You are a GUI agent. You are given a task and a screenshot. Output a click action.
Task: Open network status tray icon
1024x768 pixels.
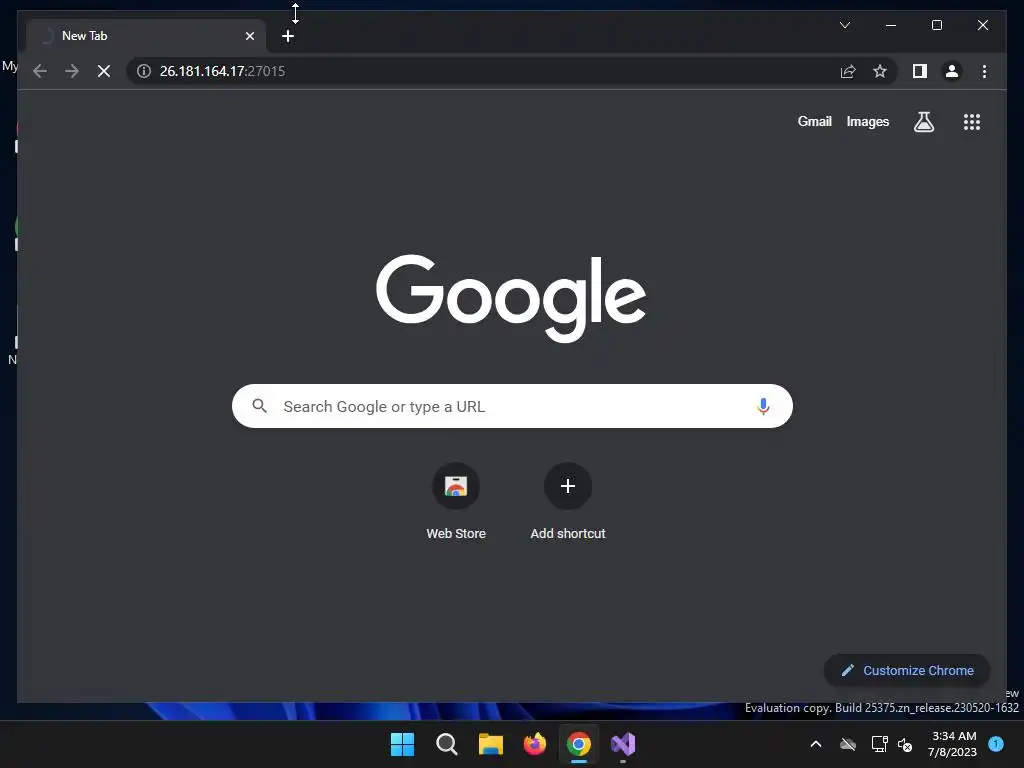pos(879,744)
